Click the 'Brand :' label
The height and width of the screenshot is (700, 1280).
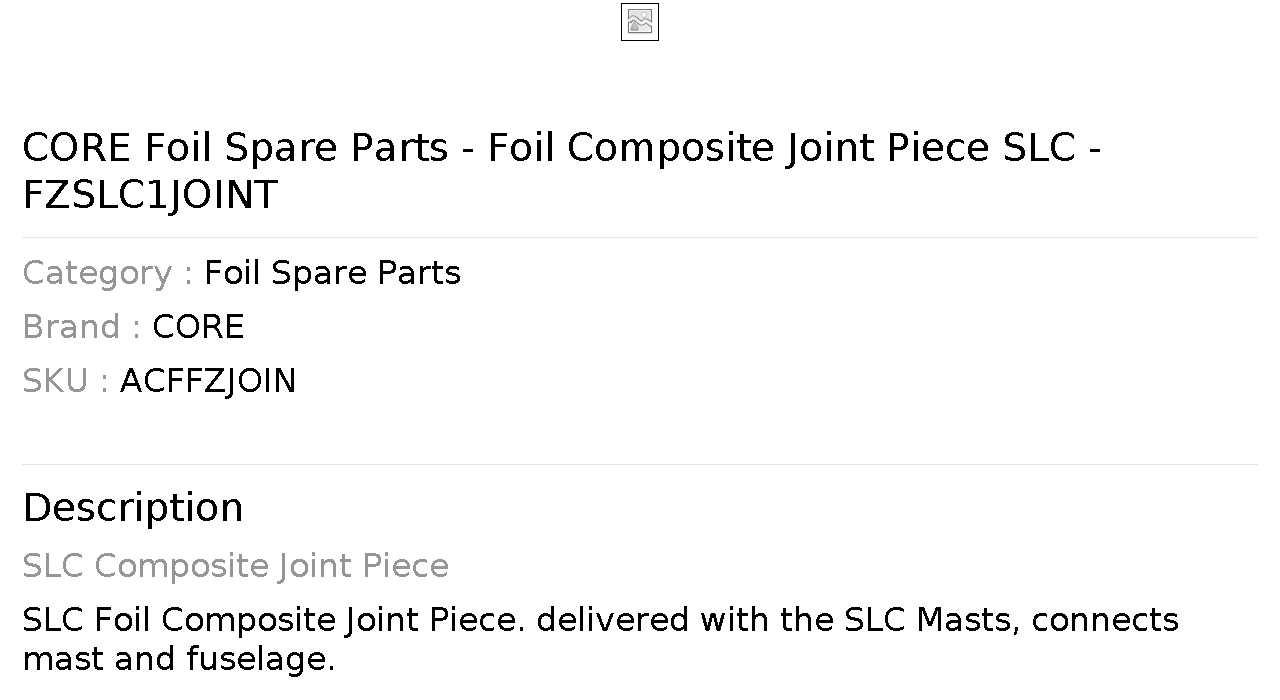82,327
